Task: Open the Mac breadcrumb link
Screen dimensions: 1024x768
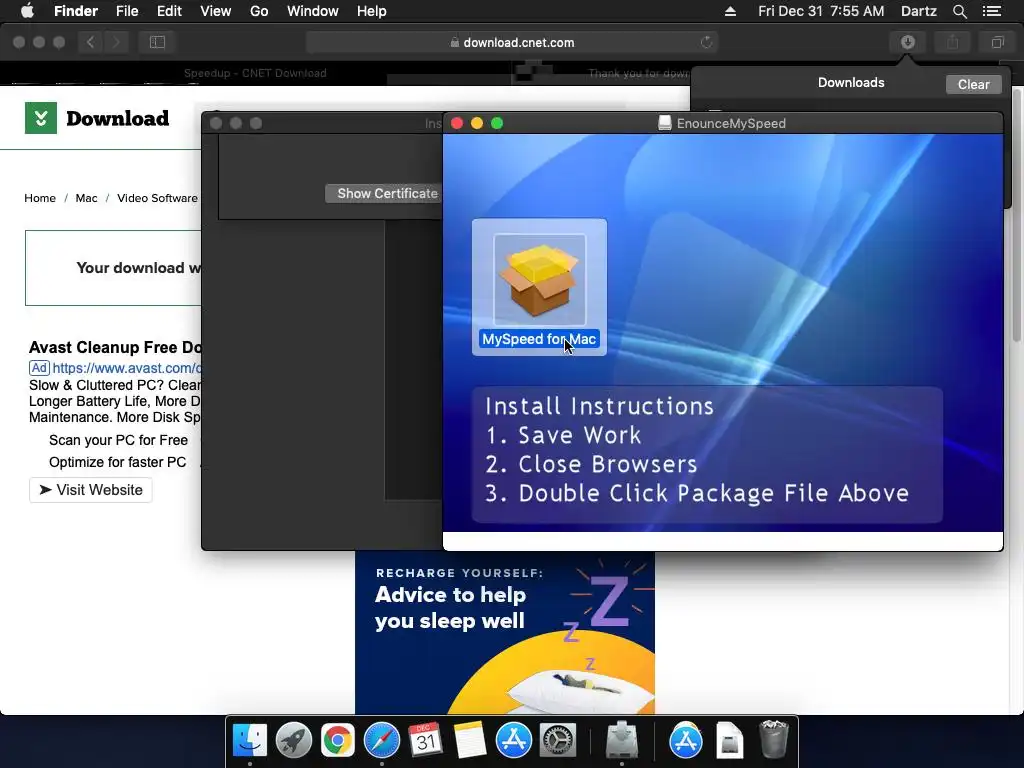Action: tap(86, 198)
